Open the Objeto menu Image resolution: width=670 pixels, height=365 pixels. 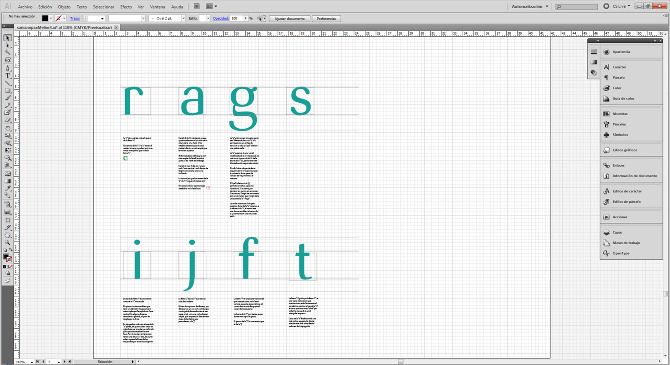[64, 7]
